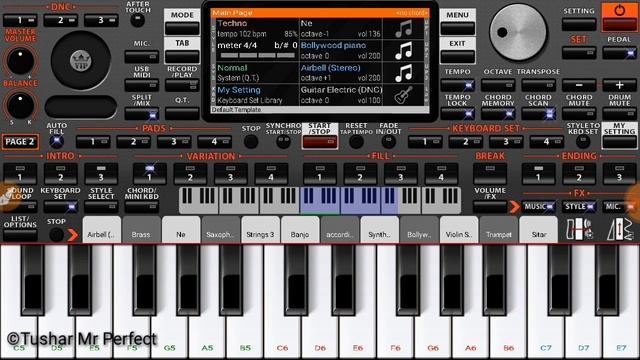This screenshot has height=360, width=640.
Task: Select the Brass sound tab
Action: pos(141,230)
